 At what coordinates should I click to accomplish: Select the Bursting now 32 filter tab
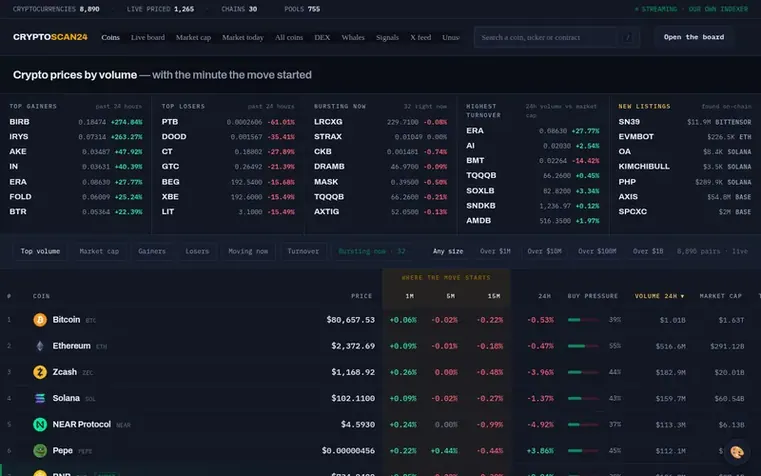coord(372,251)
